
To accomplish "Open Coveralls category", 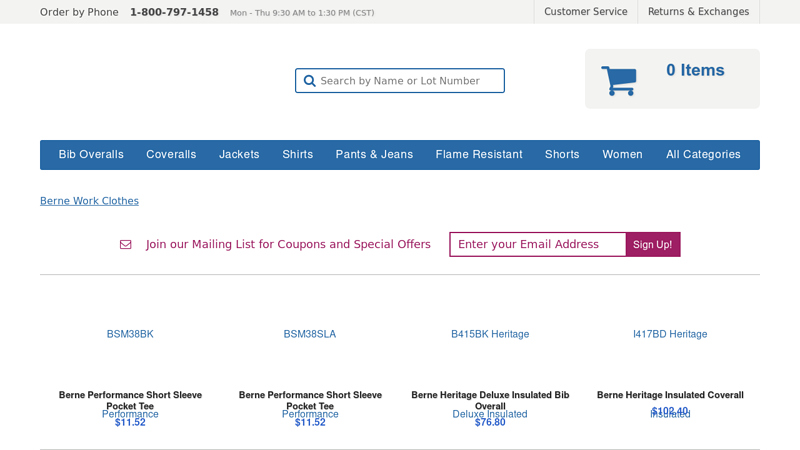I will click(171, 155).
